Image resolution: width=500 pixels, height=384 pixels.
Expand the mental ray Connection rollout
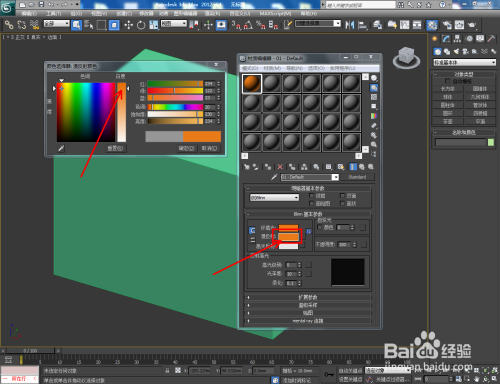point(308,321)
